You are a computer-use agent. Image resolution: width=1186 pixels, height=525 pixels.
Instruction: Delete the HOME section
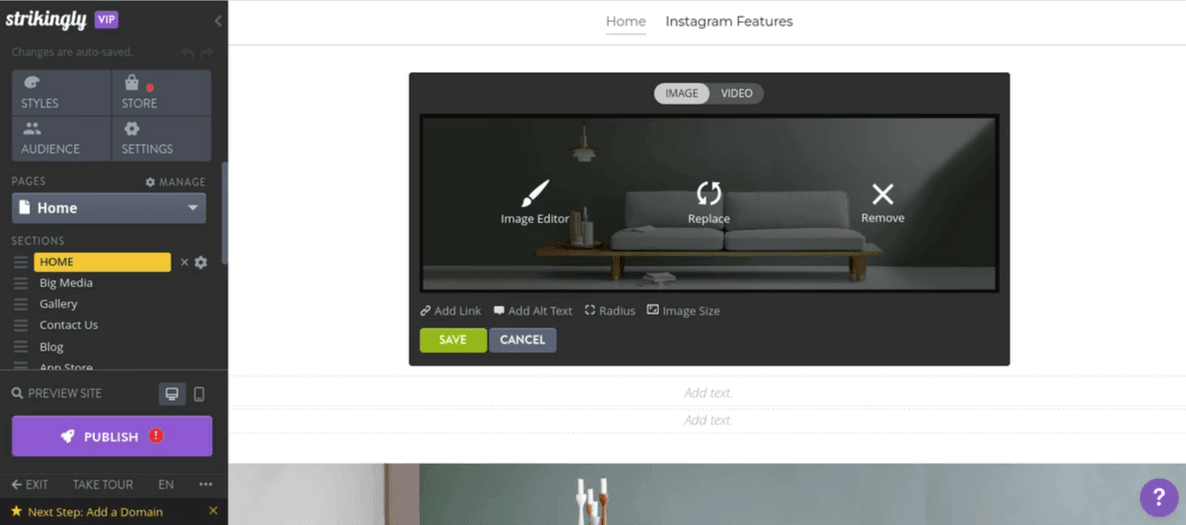pyautogui.click(x=184, y=262)
